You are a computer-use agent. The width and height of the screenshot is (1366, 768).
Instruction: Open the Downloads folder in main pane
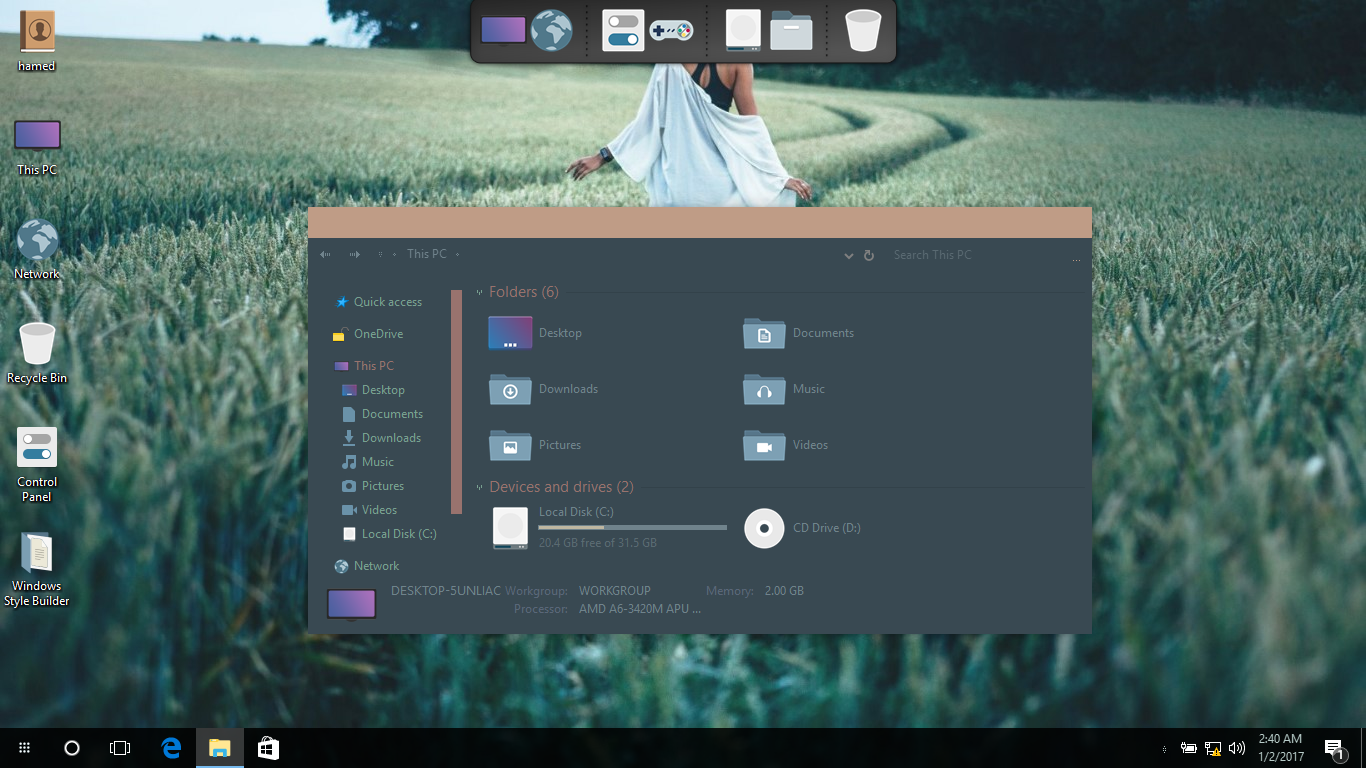510,389
